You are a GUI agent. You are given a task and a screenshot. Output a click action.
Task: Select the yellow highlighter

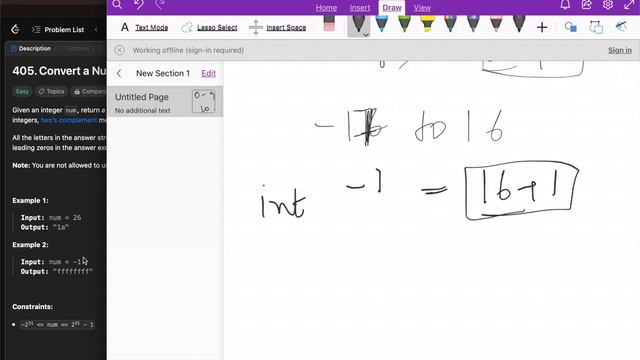427,24
